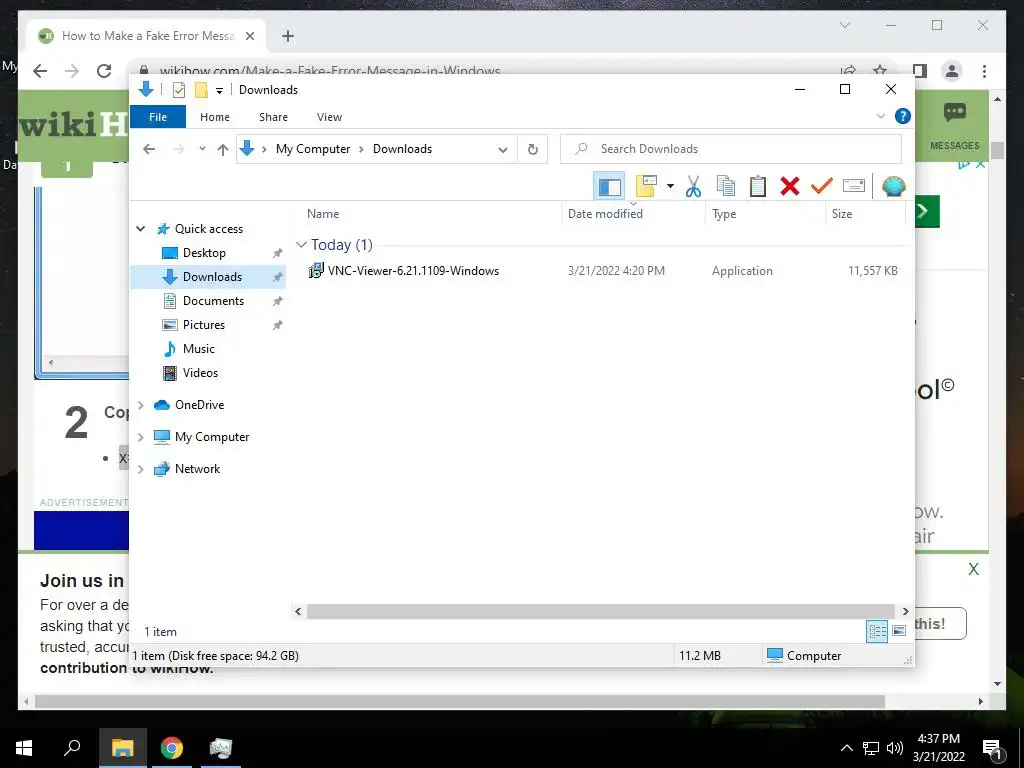
Task: Click Downloads in address breadcrumb
Action: point(402,149)
